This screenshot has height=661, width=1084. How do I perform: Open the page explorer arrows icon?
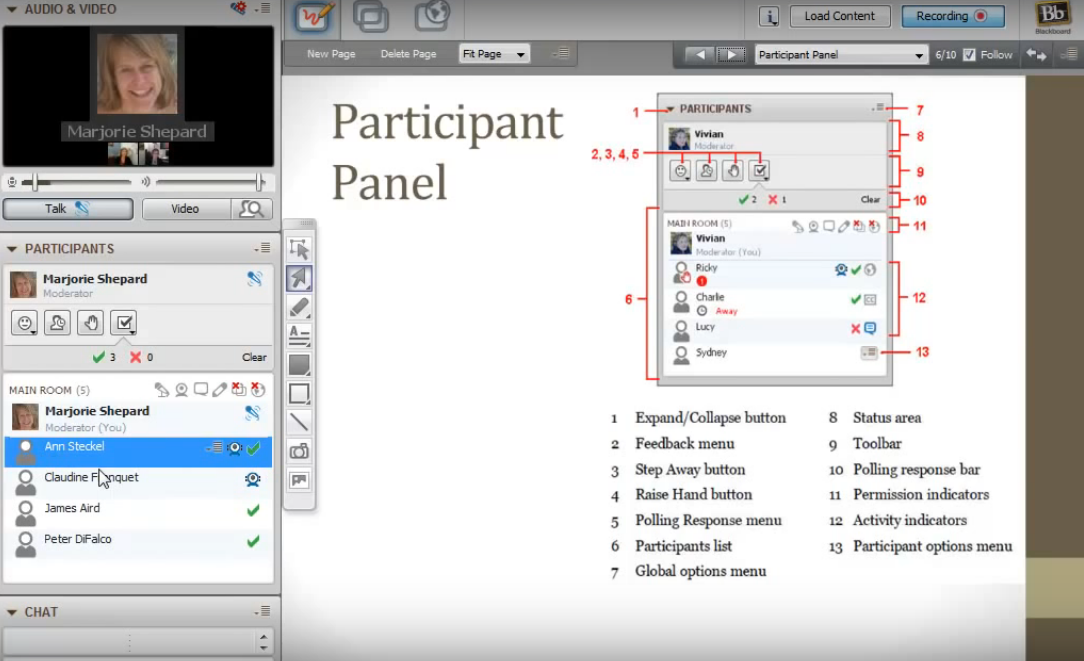pyautogui.click(x=1036, y=54)
